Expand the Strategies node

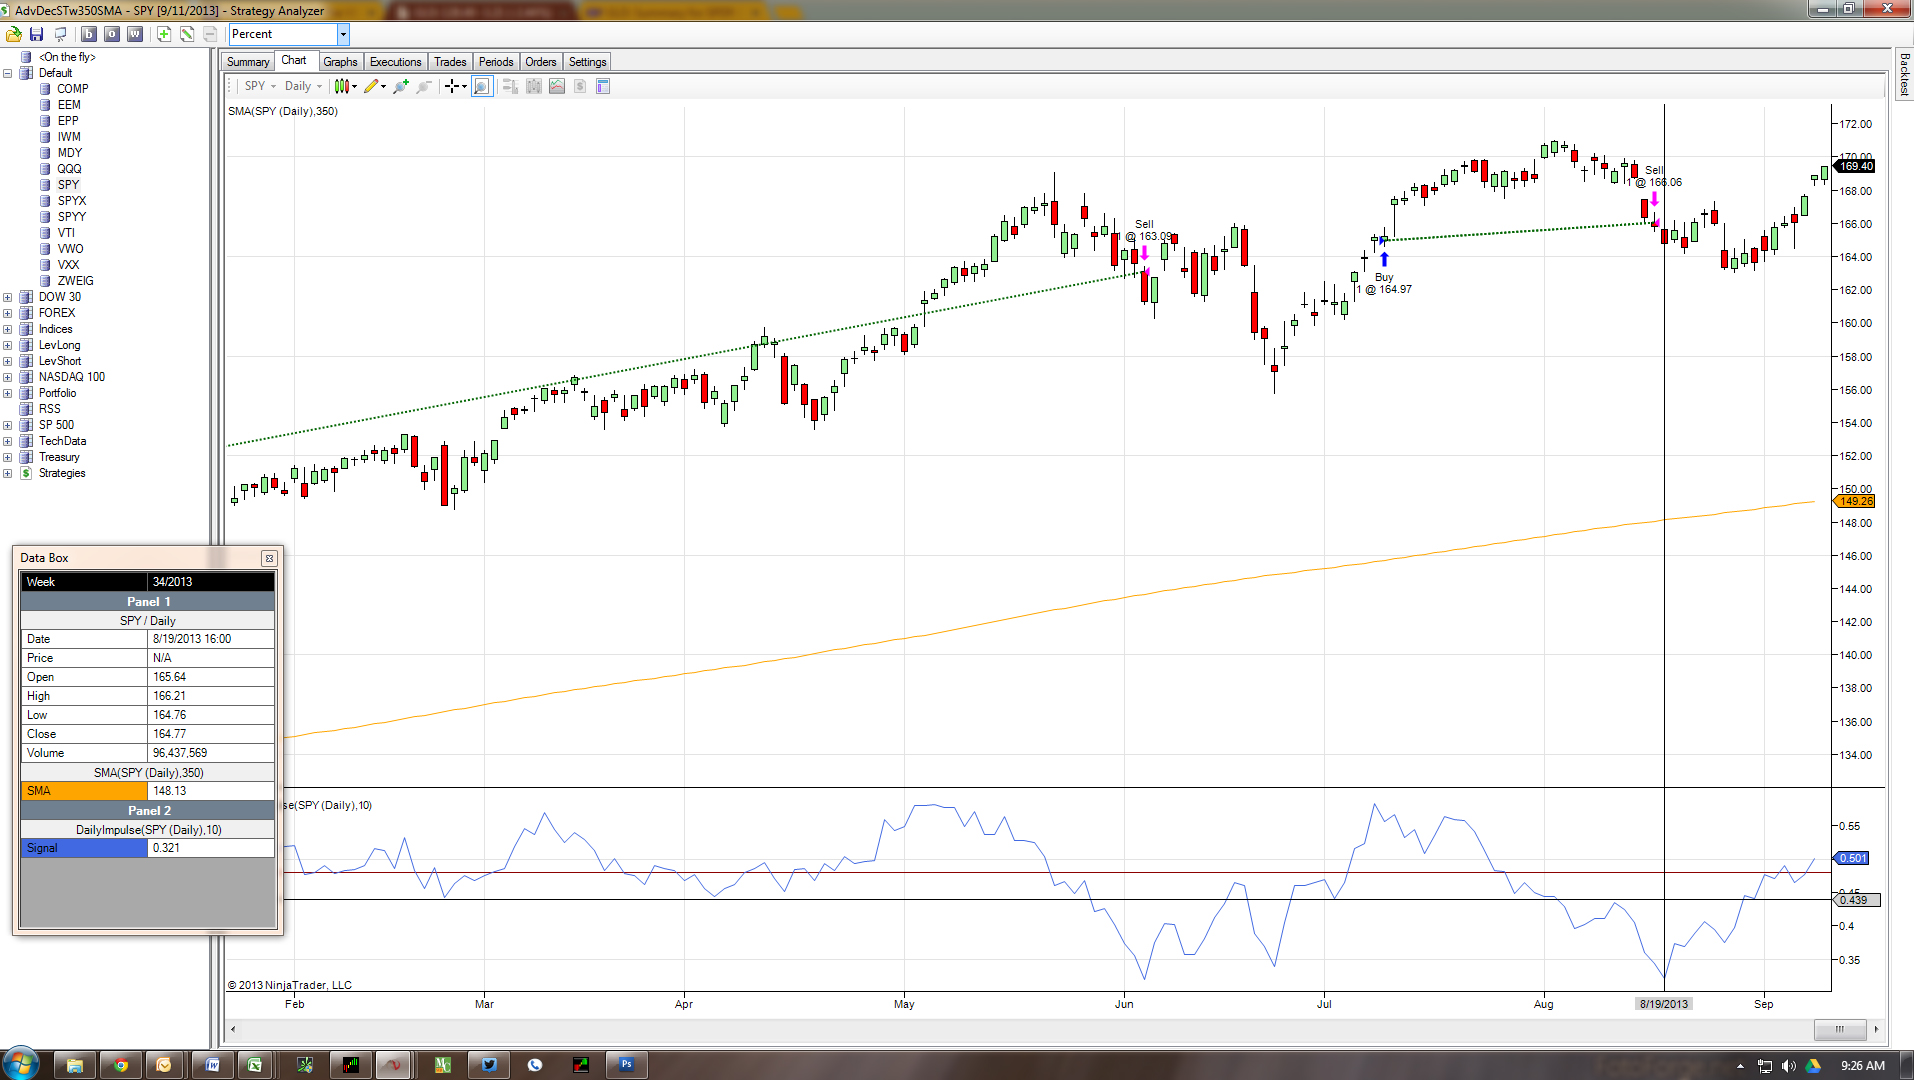click(x=8, y=473)
